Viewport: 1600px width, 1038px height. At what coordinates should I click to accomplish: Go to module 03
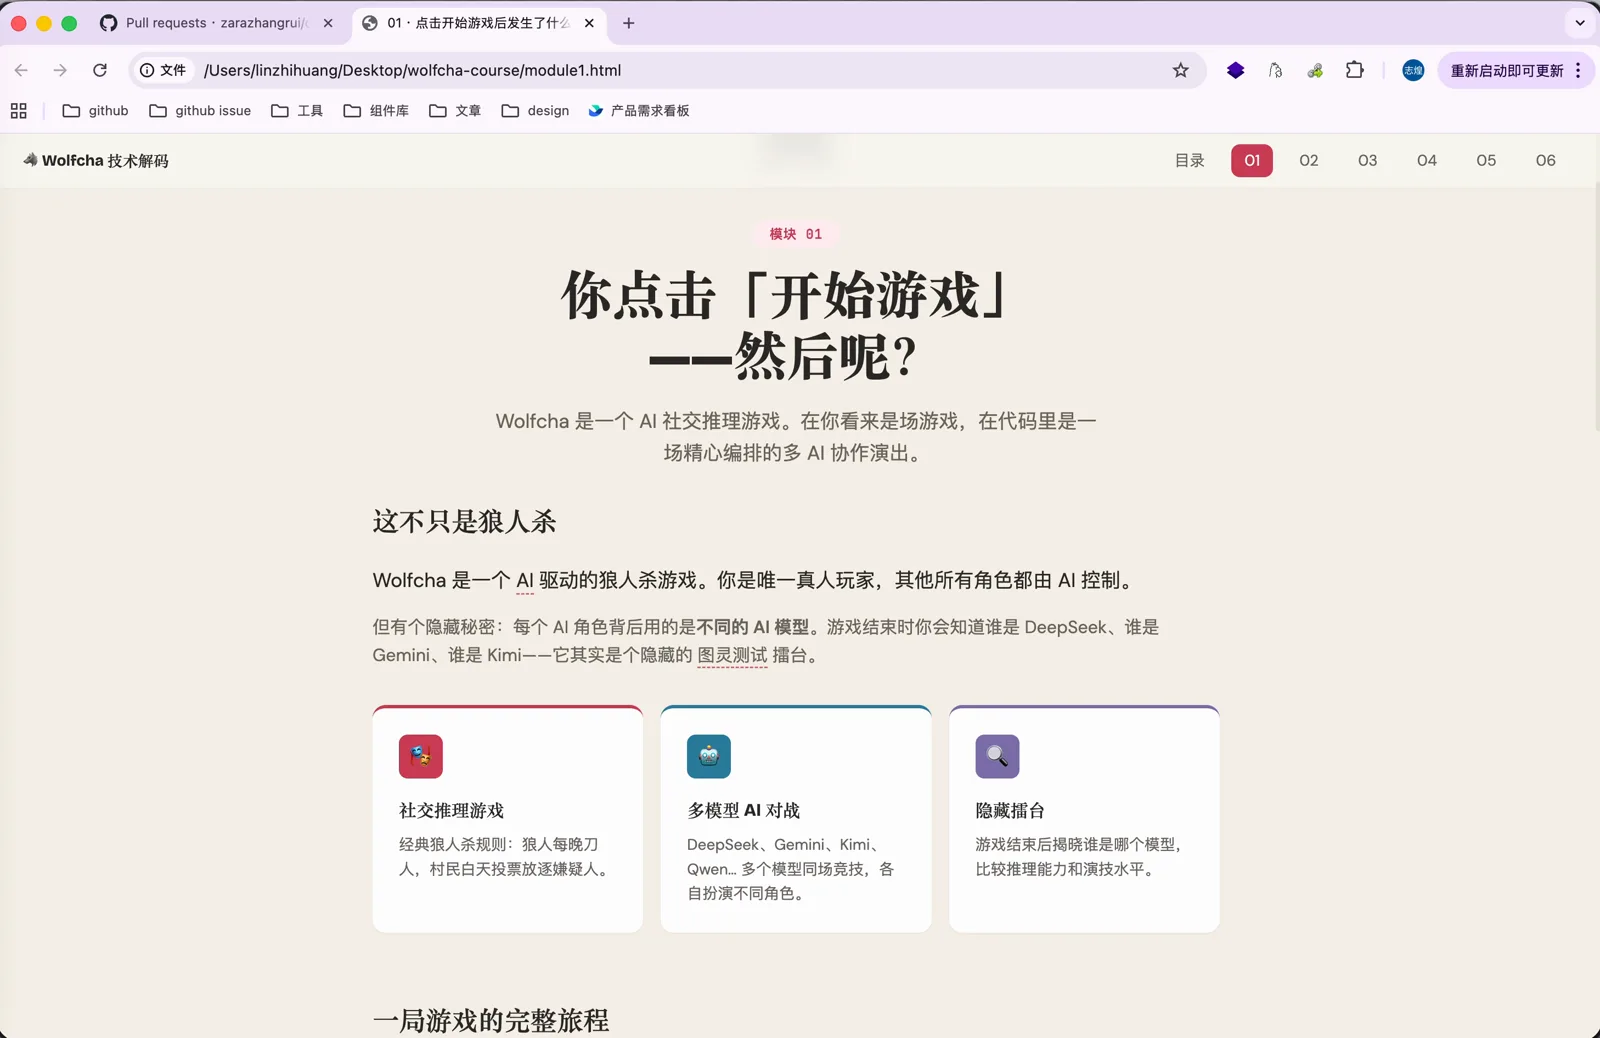1368,160
